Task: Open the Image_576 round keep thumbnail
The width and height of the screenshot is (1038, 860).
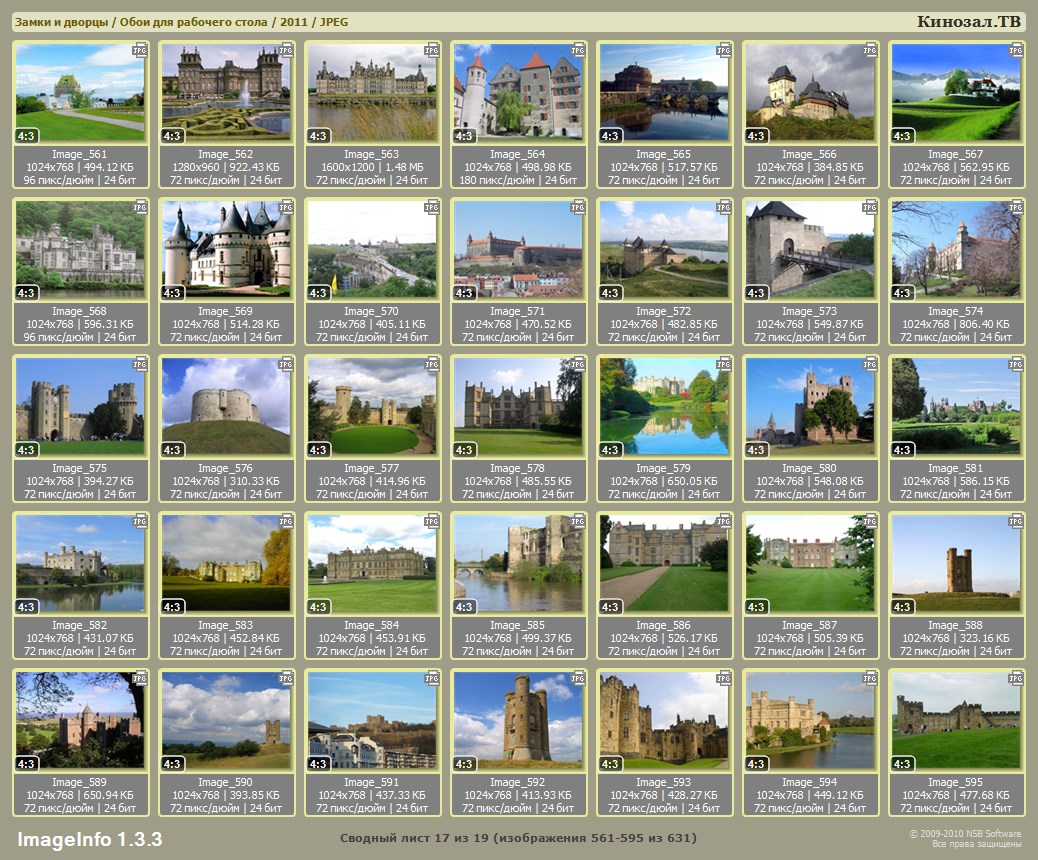Action: [226, 406]
